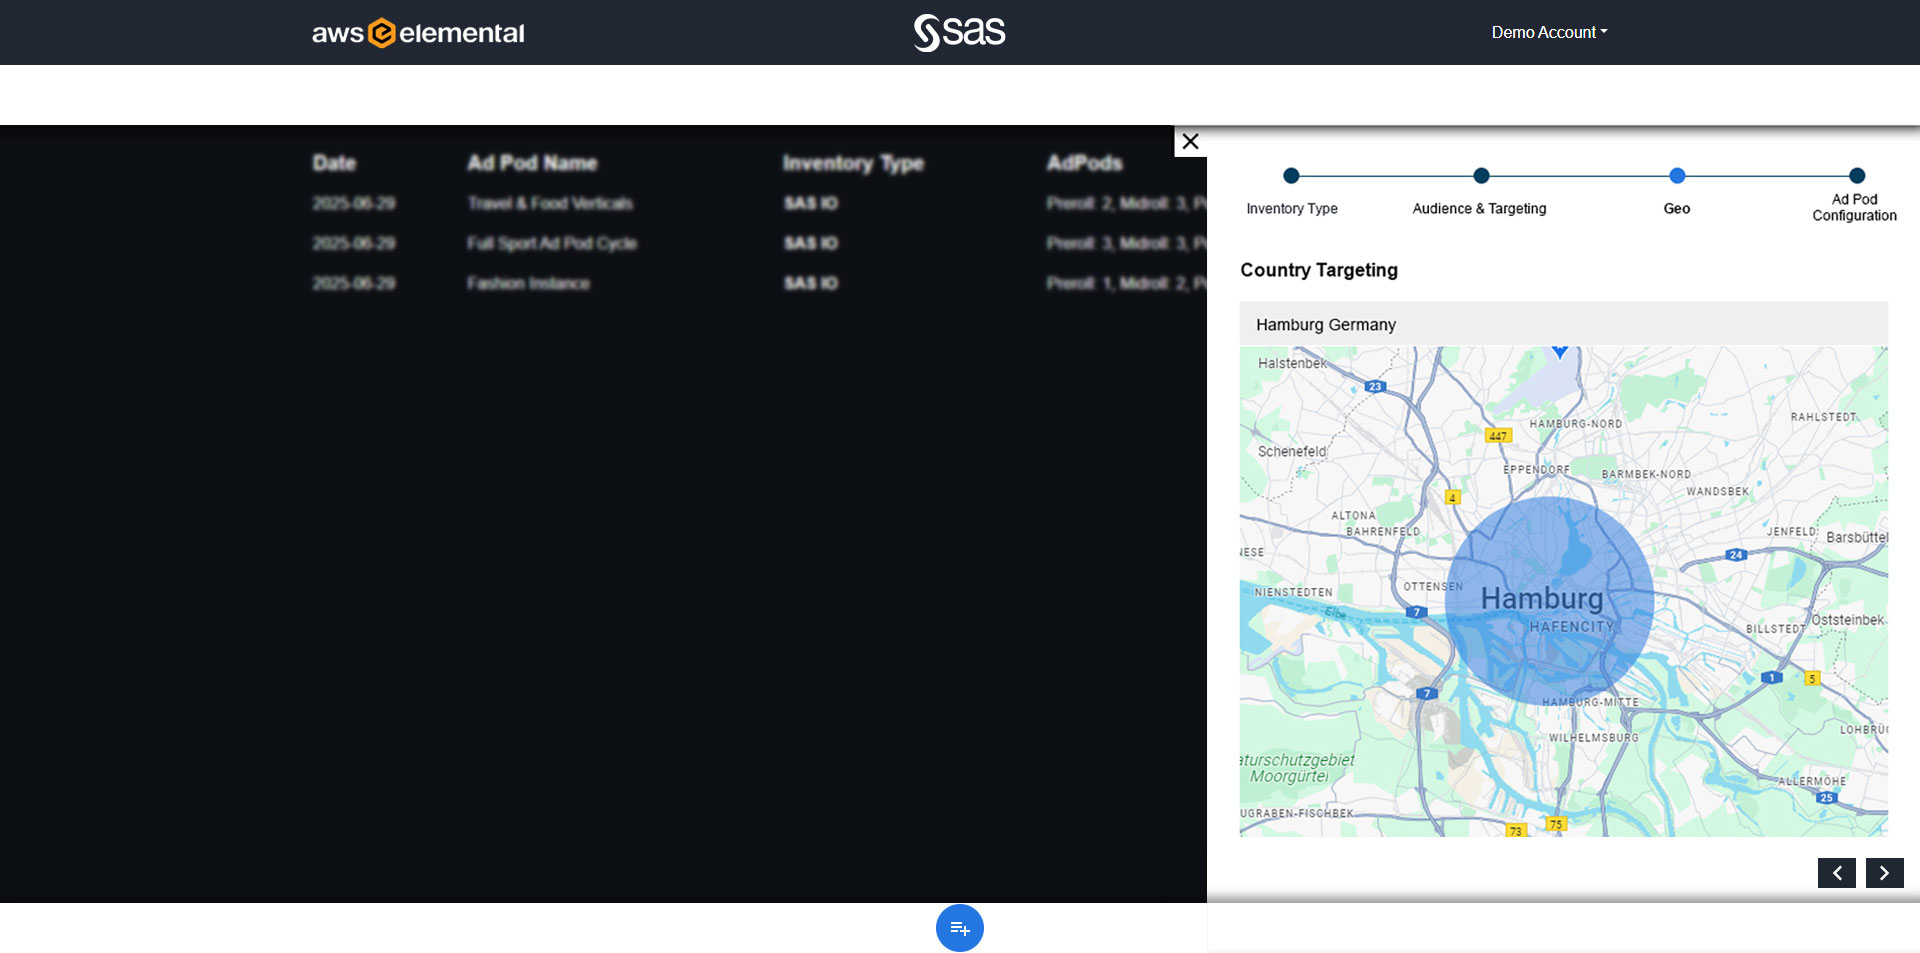Click the Ad Pod Name column header

pyautogui.click(x=532, y=163)
